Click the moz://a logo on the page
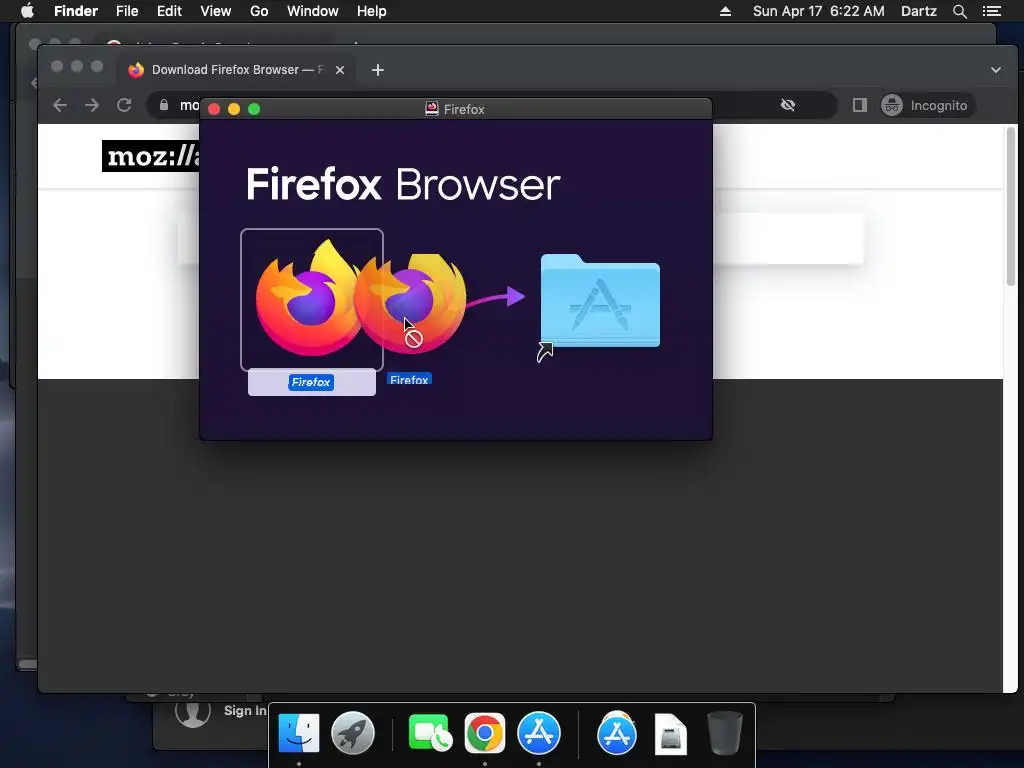This screenshot has height=768, width=1024. (151, 156)
